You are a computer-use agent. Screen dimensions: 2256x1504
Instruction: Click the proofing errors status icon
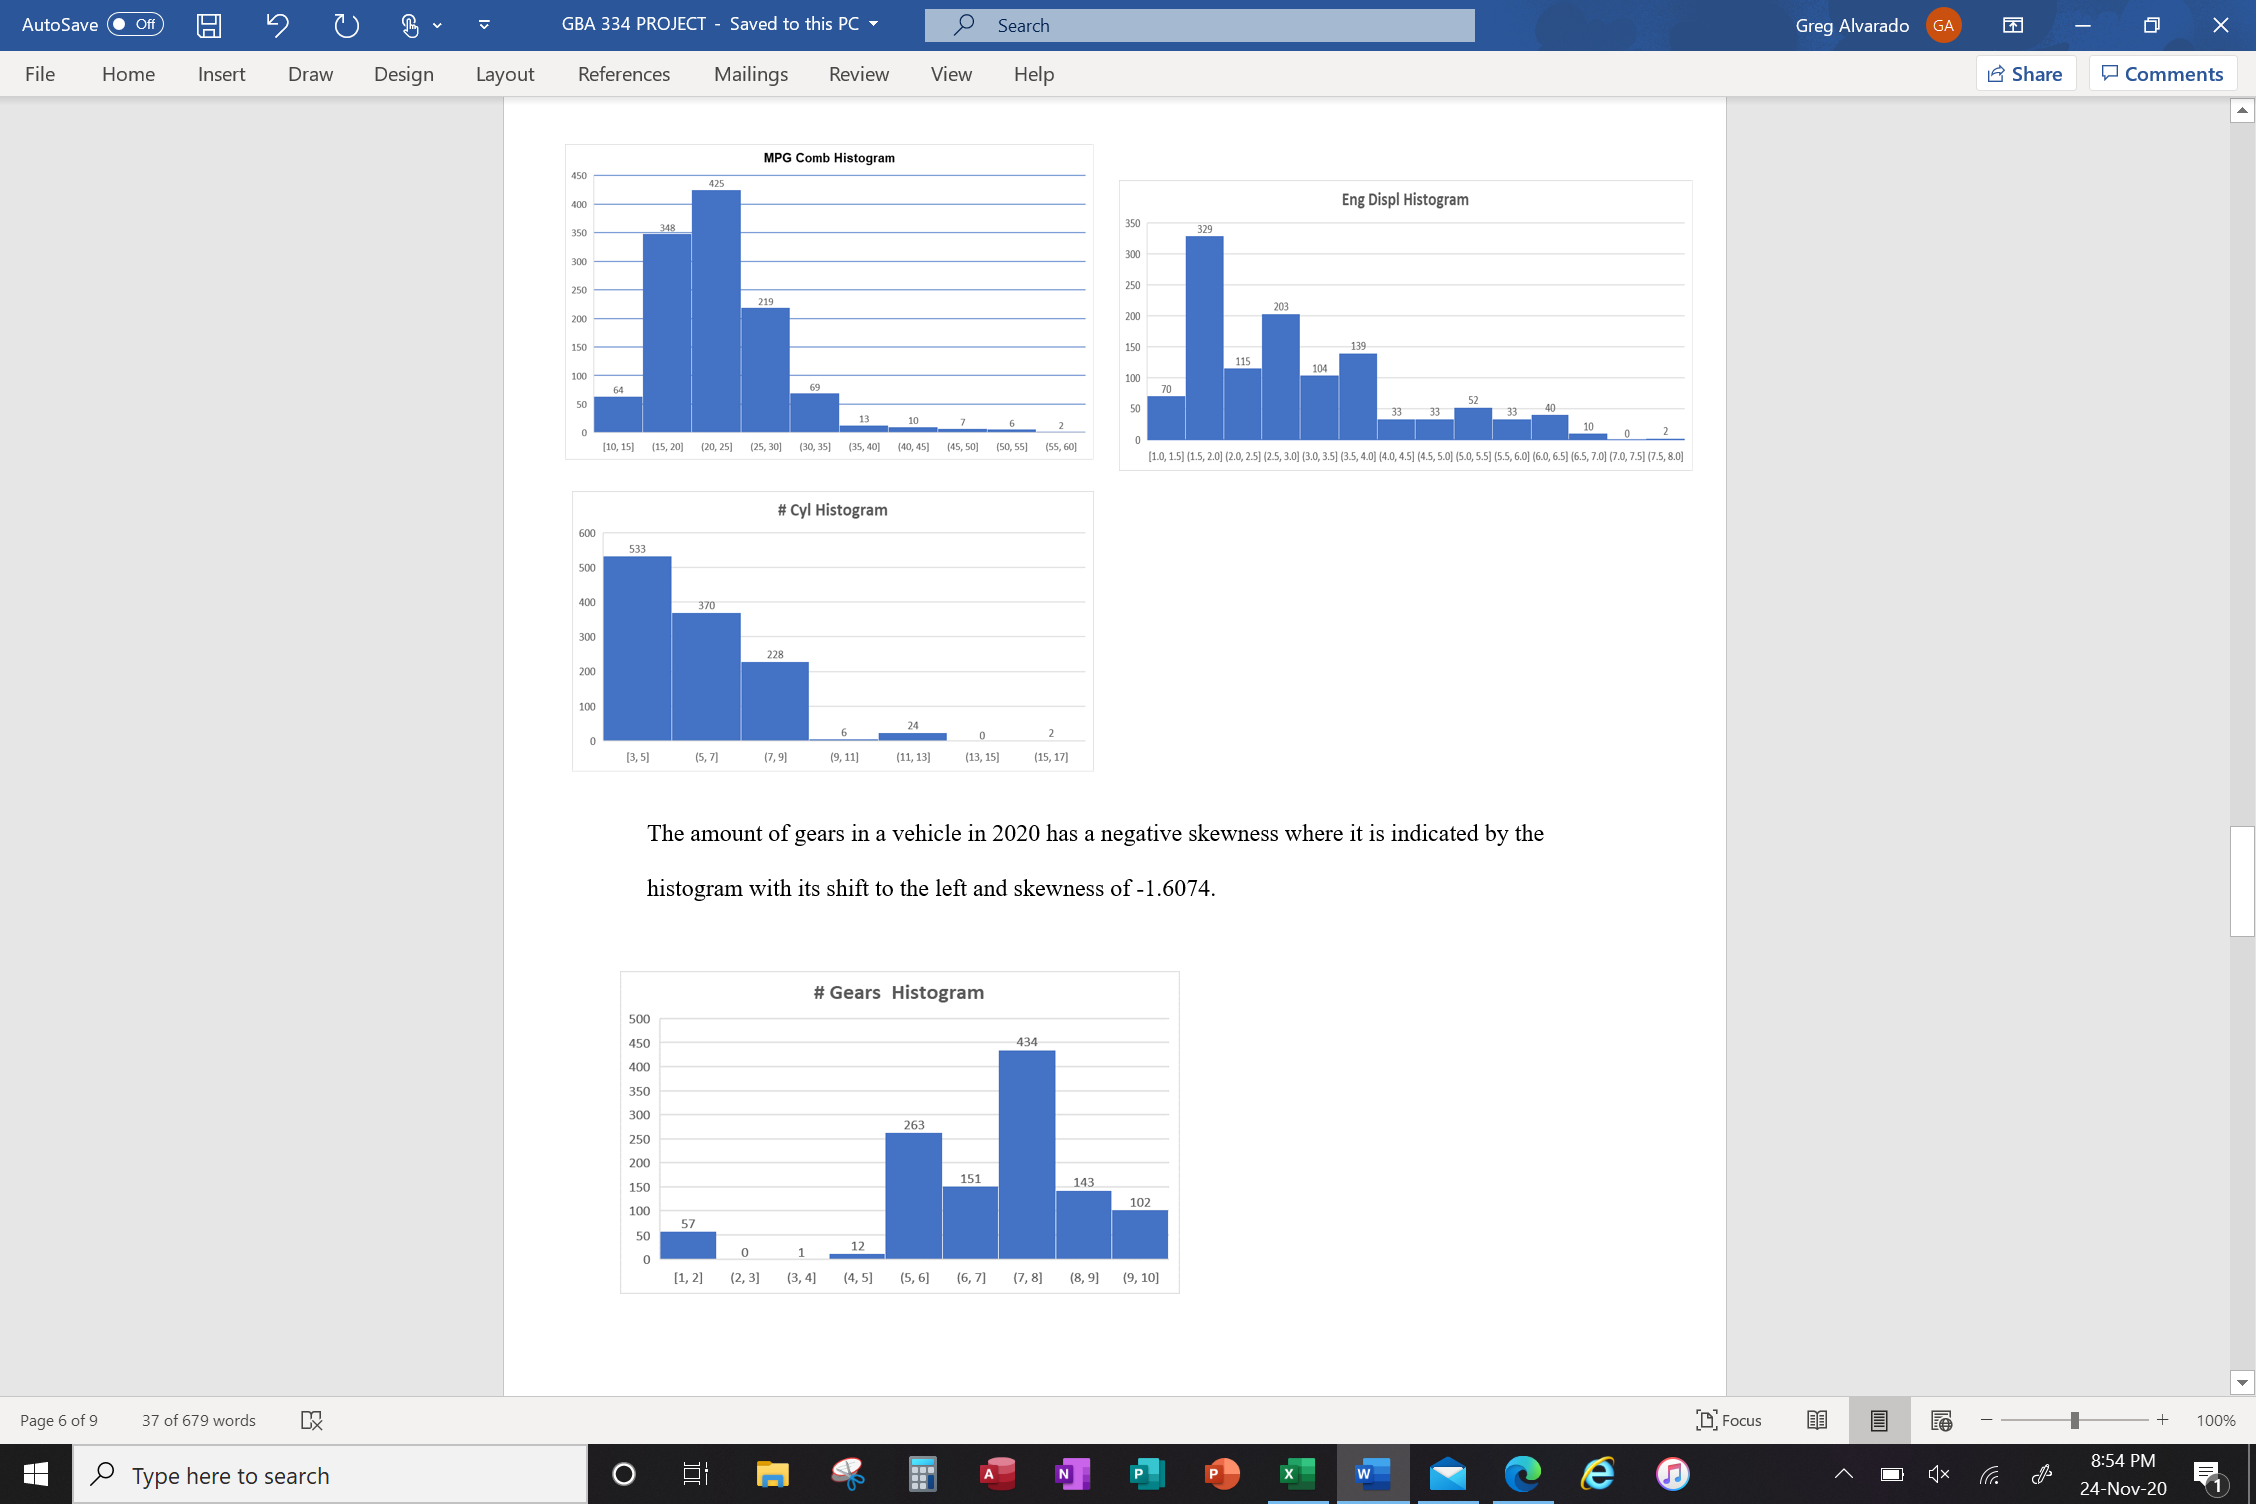click(311, 1420)
